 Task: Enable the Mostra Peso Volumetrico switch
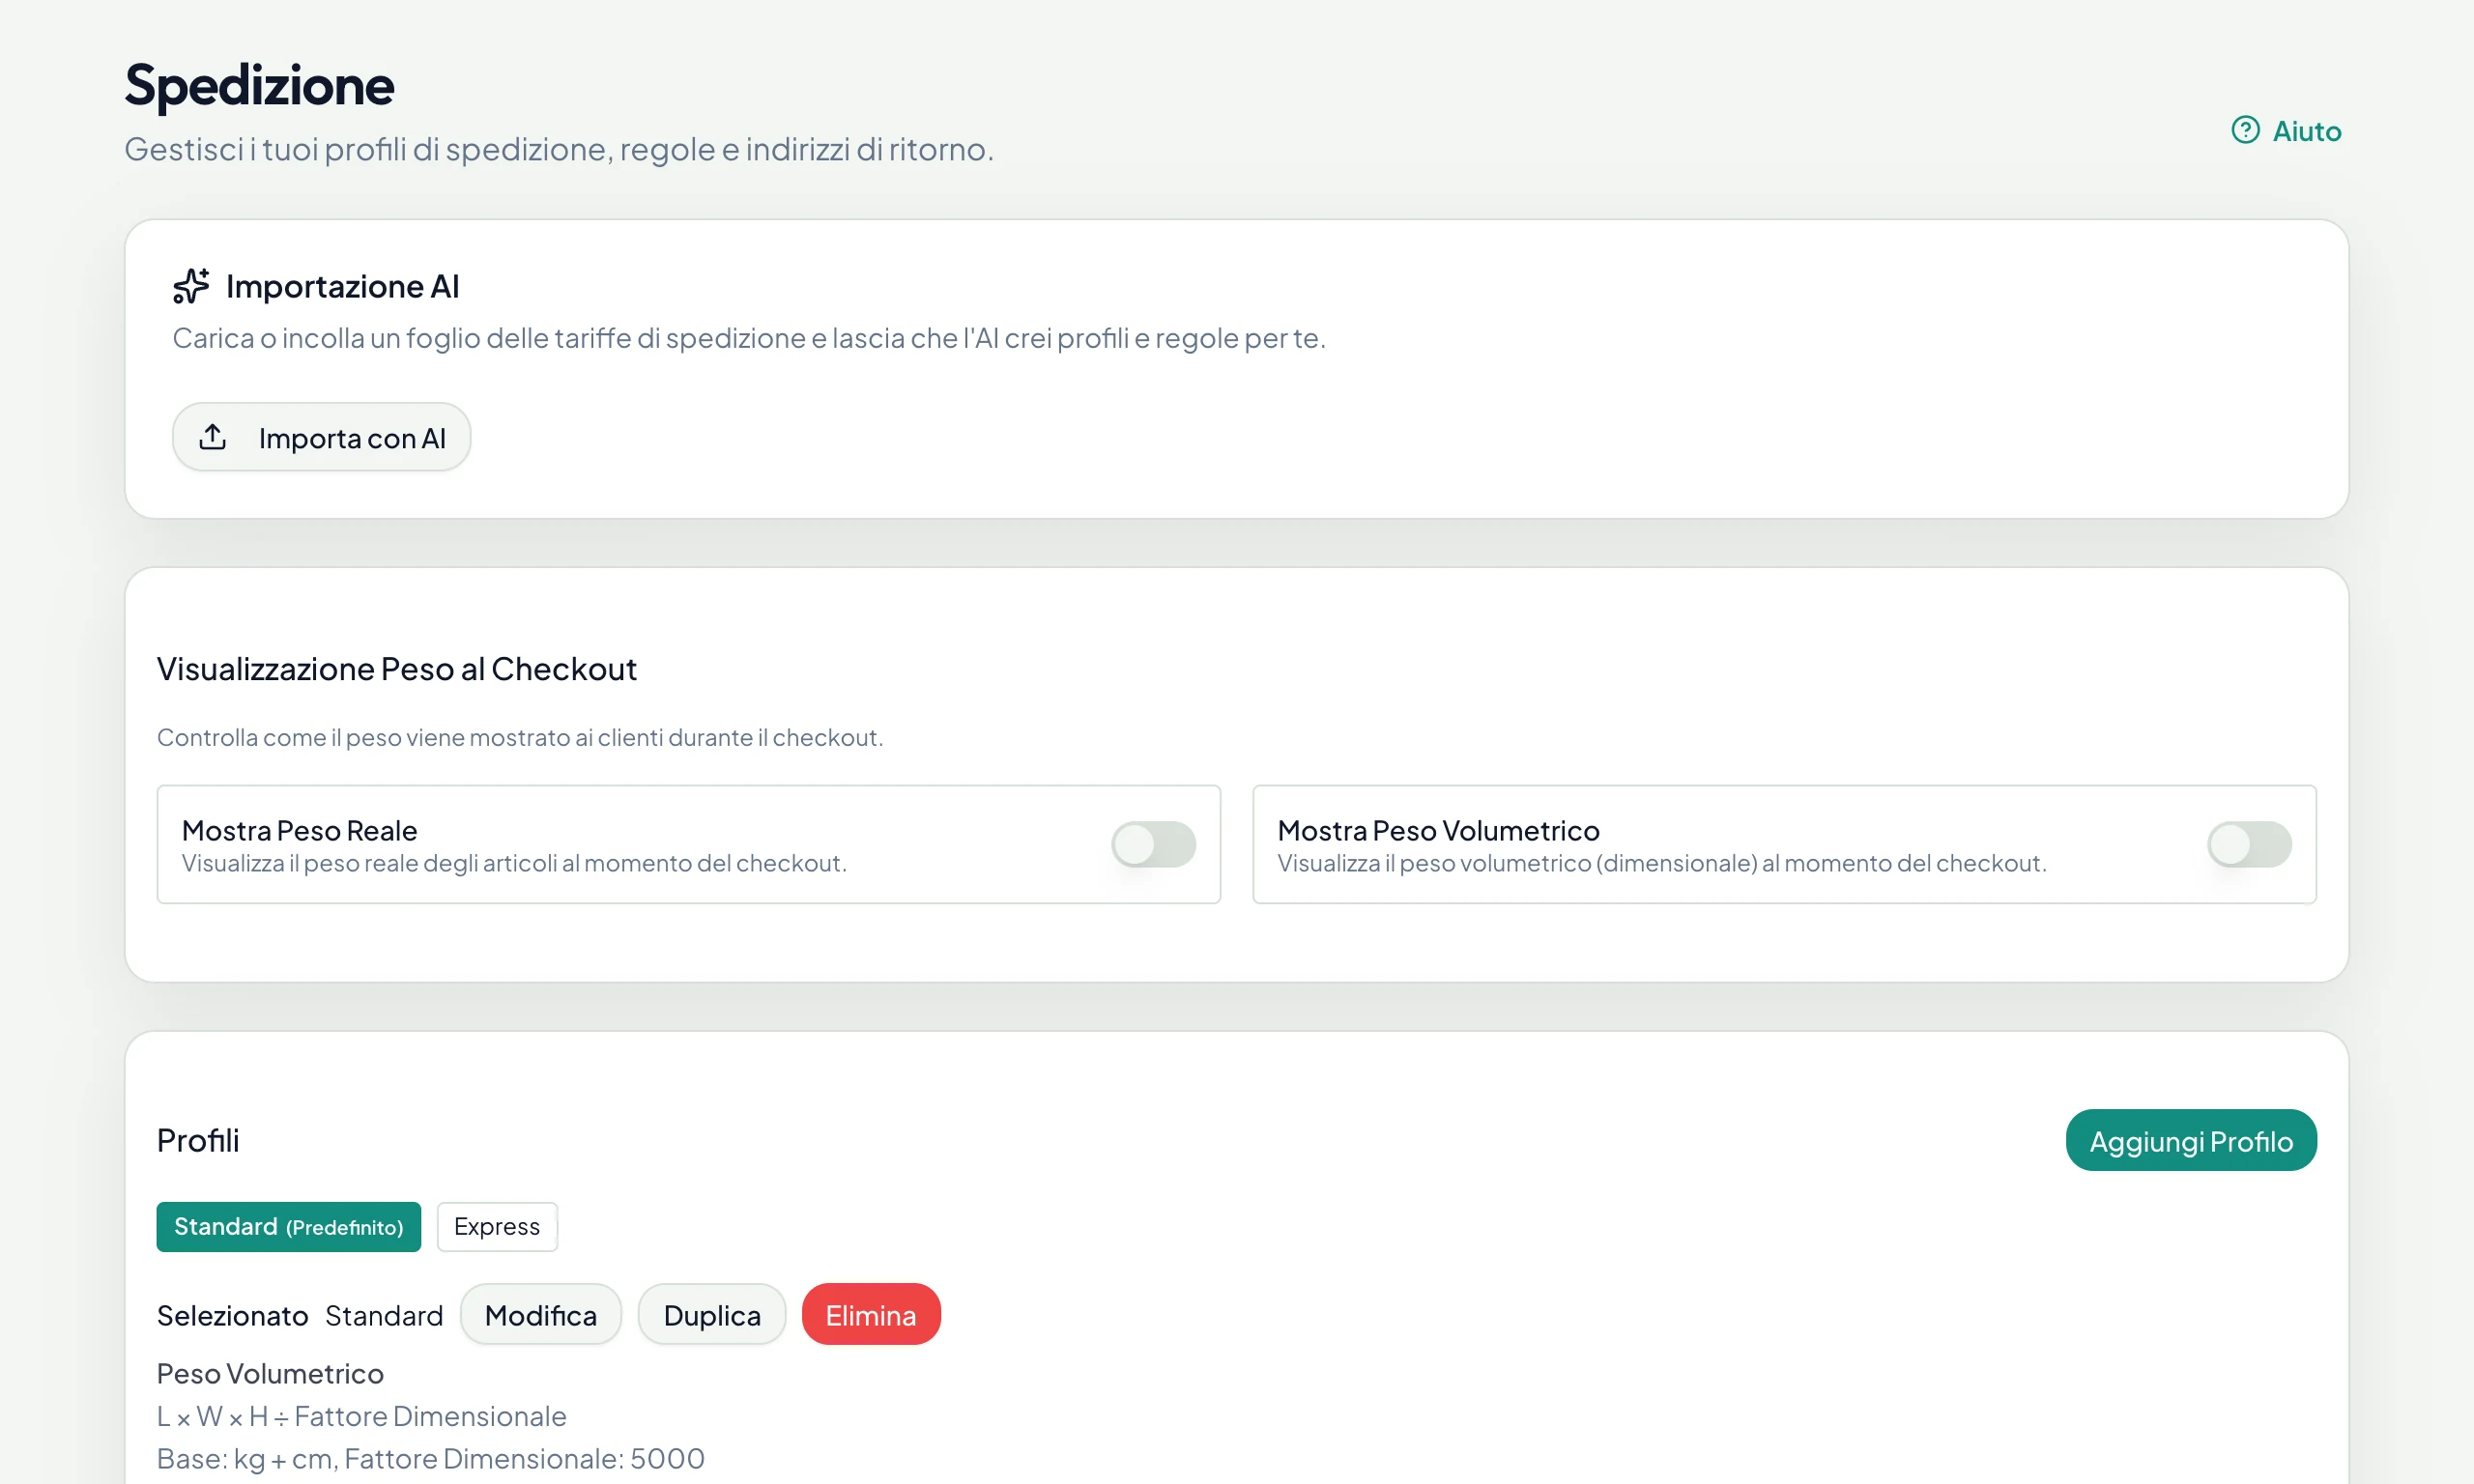pyautogui.click(x=2249, y=844)
